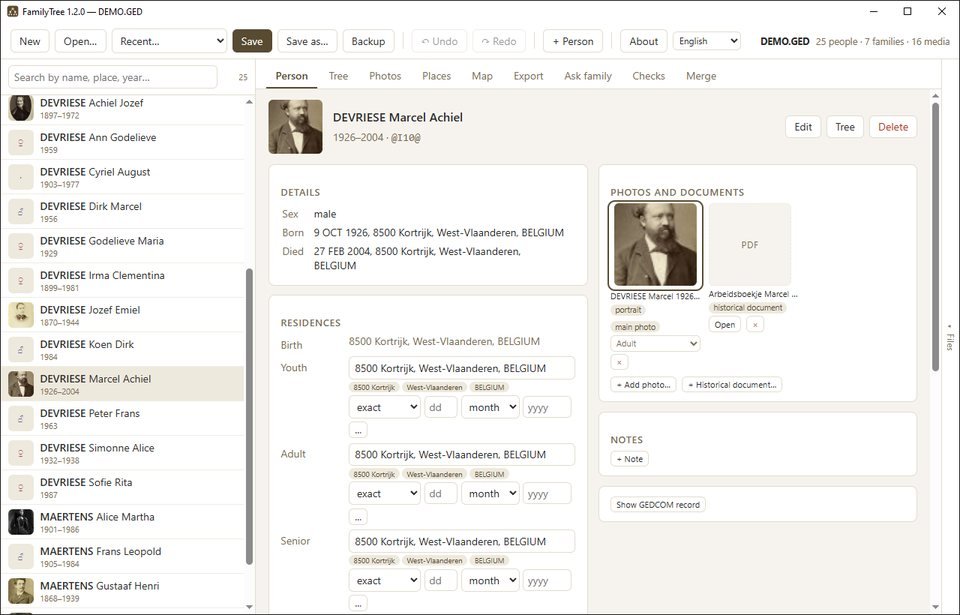The image size is (960, 615).
Task: Click the detail panel vertical scrollbar
Action: coord(935,236)
